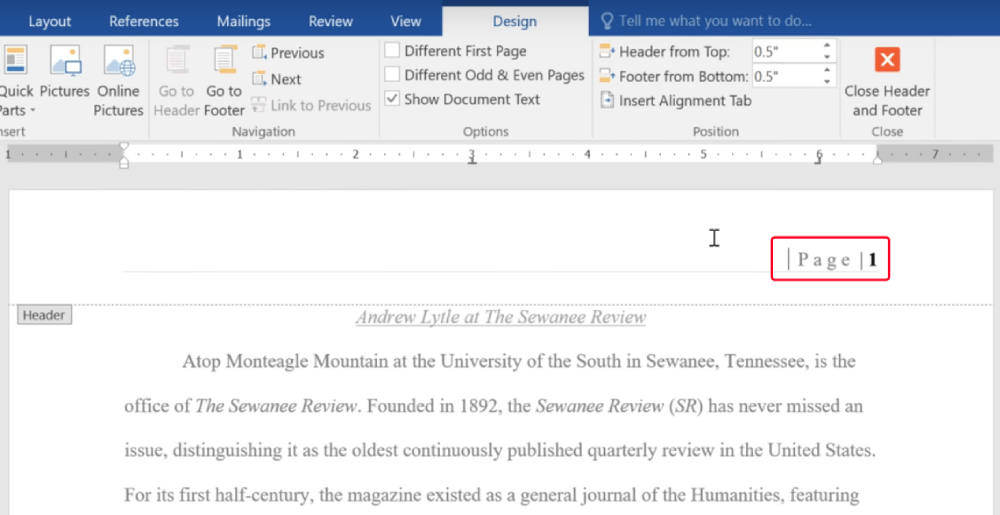Viewport: 1000px width, 515px height.
Task: Click the lightbulb Tell me icon
Action: tap(606, 21)
